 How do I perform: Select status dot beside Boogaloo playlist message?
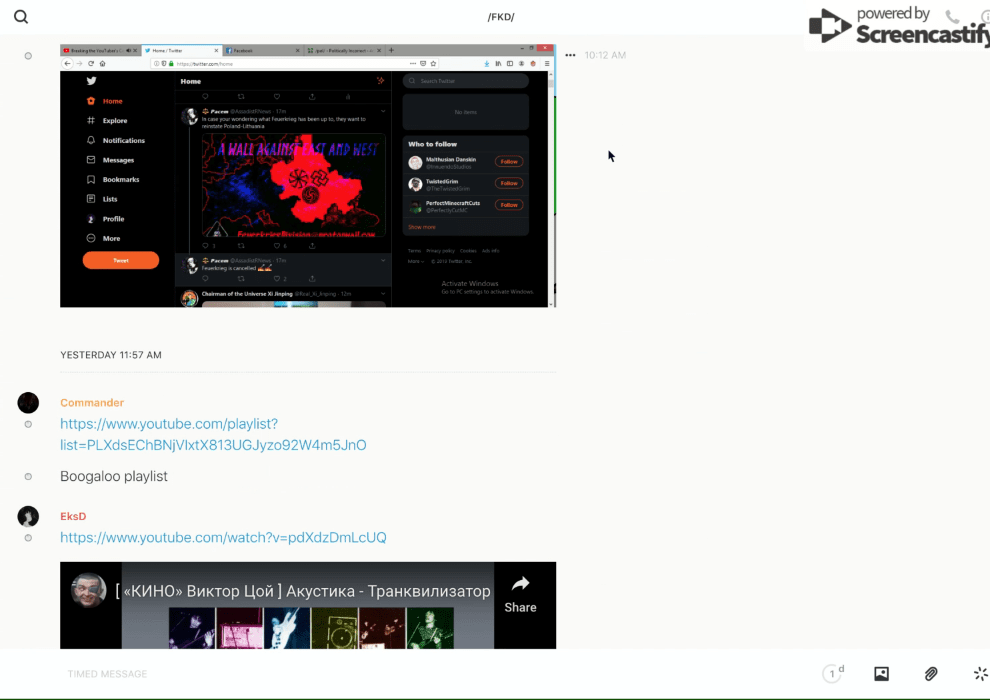[x=28, y=477]
